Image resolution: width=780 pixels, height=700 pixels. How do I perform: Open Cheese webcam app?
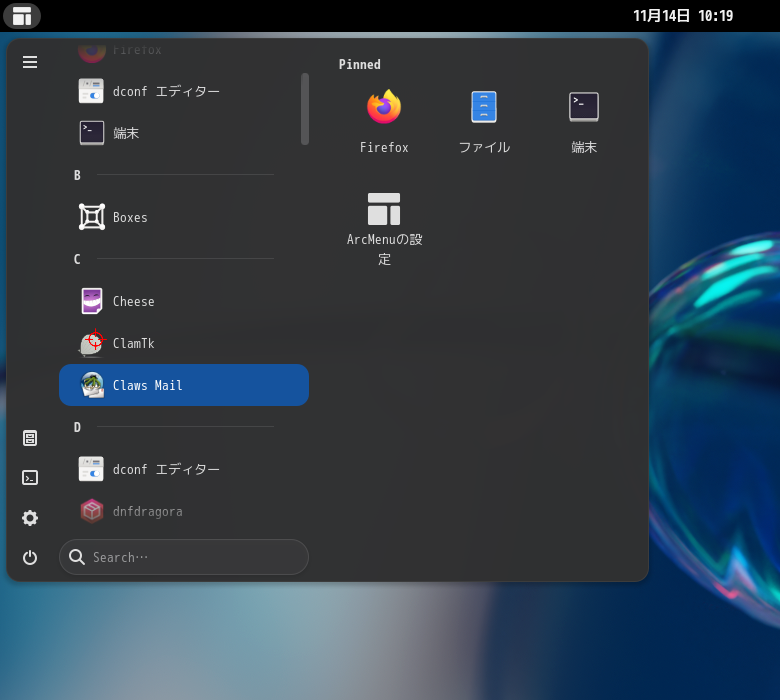(184, 301)
